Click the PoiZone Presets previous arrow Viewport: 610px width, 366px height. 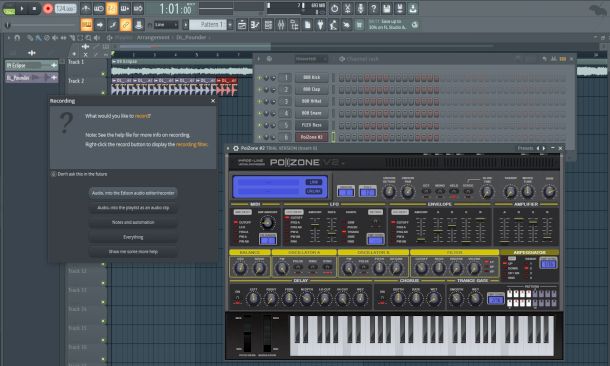click(538, 148)
